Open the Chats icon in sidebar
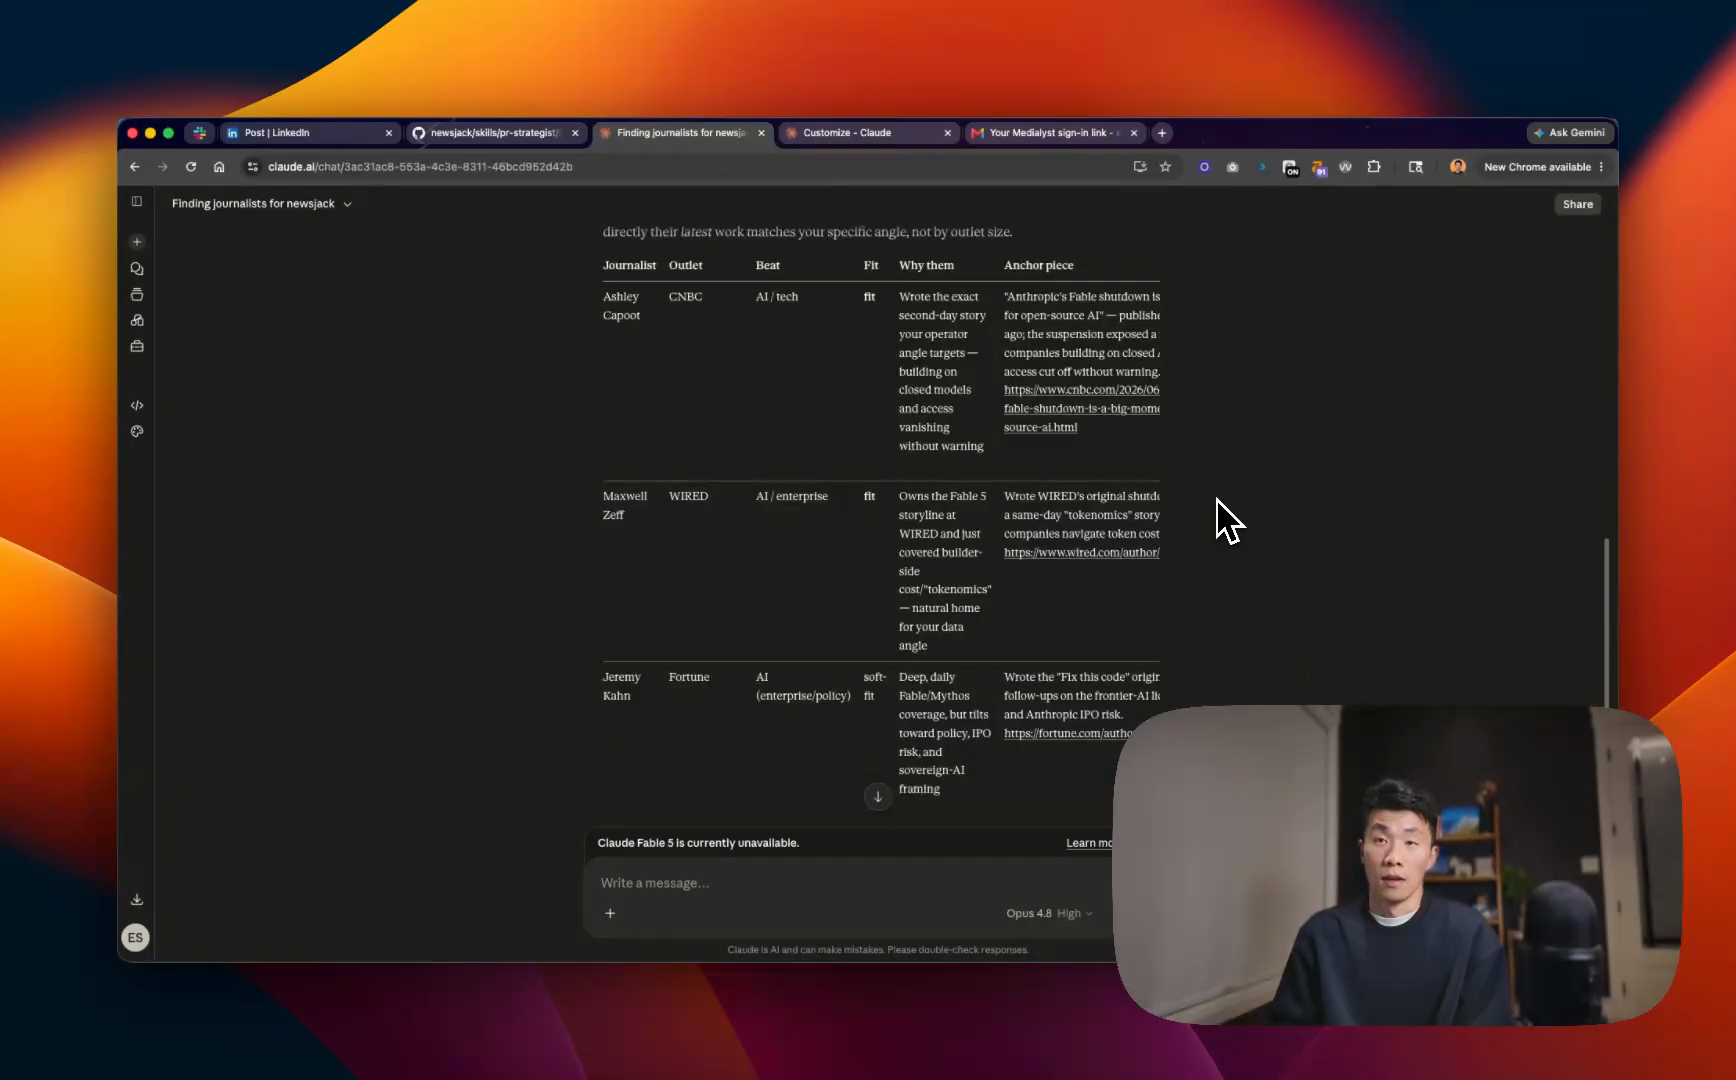Screen dimensions: 1736x1080 (x=137, y=269)
